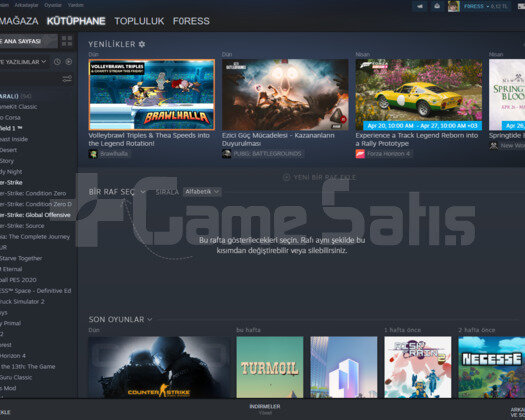Viewport: 525px width, 420px height.
Task: Open Yazılımlar category filter dropdown
Action: tap(24, 62)
